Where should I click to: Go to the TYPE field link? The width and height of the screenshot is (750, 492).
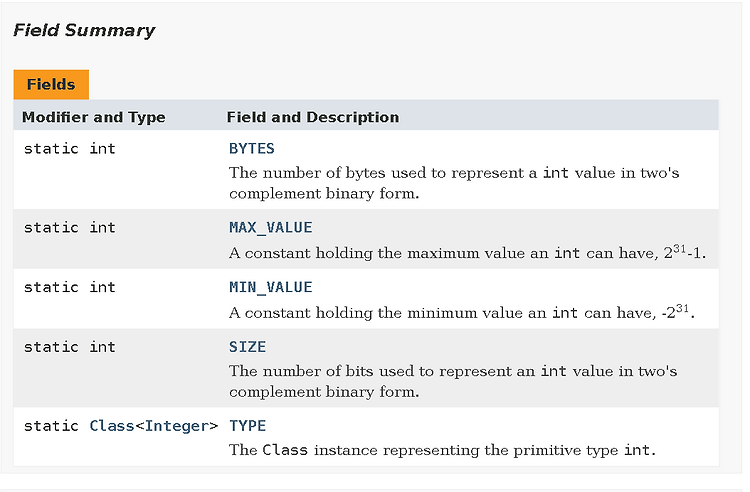247,426
